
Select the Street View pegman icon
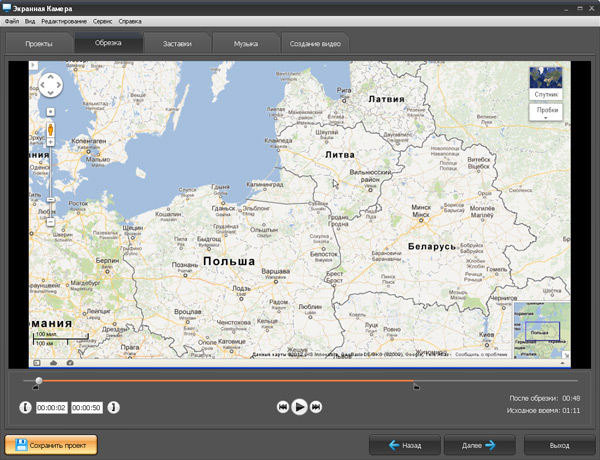click(x=49, y=130)
